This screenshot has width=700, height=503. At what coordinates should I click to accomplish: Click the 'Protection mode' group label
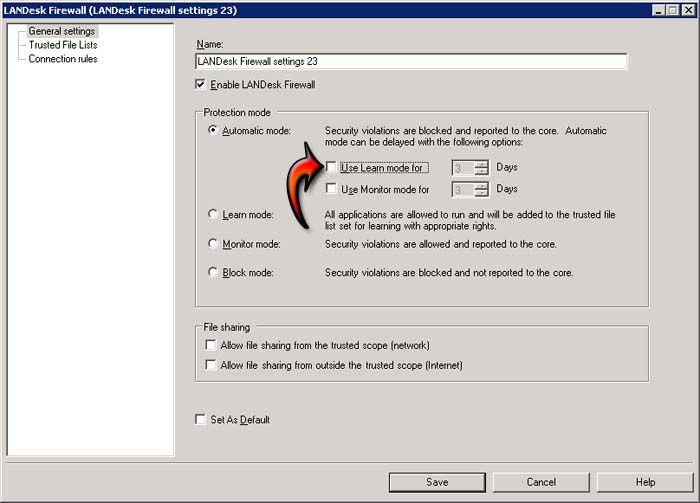pyautogui.click(x=237, y=112)
